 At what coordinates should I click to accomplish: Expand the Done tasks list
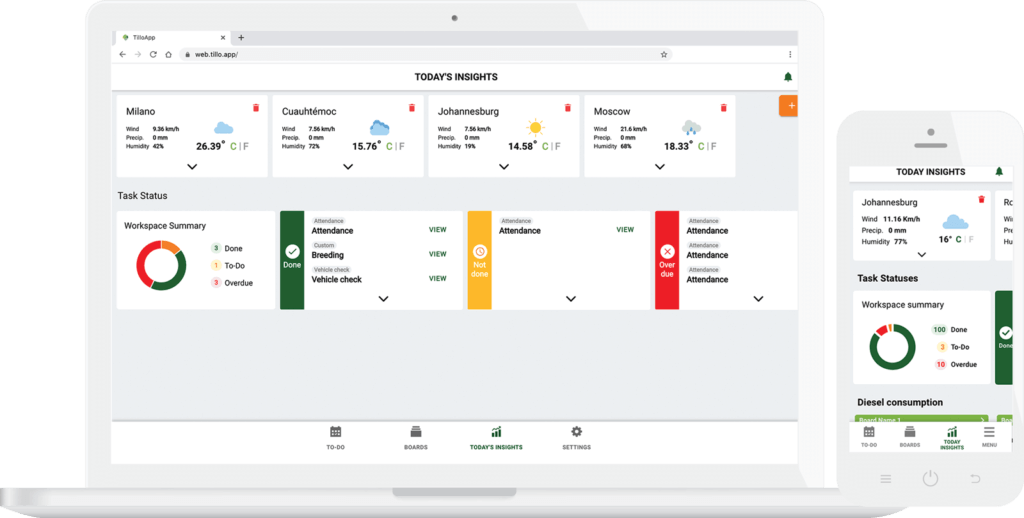coord(383,298)
